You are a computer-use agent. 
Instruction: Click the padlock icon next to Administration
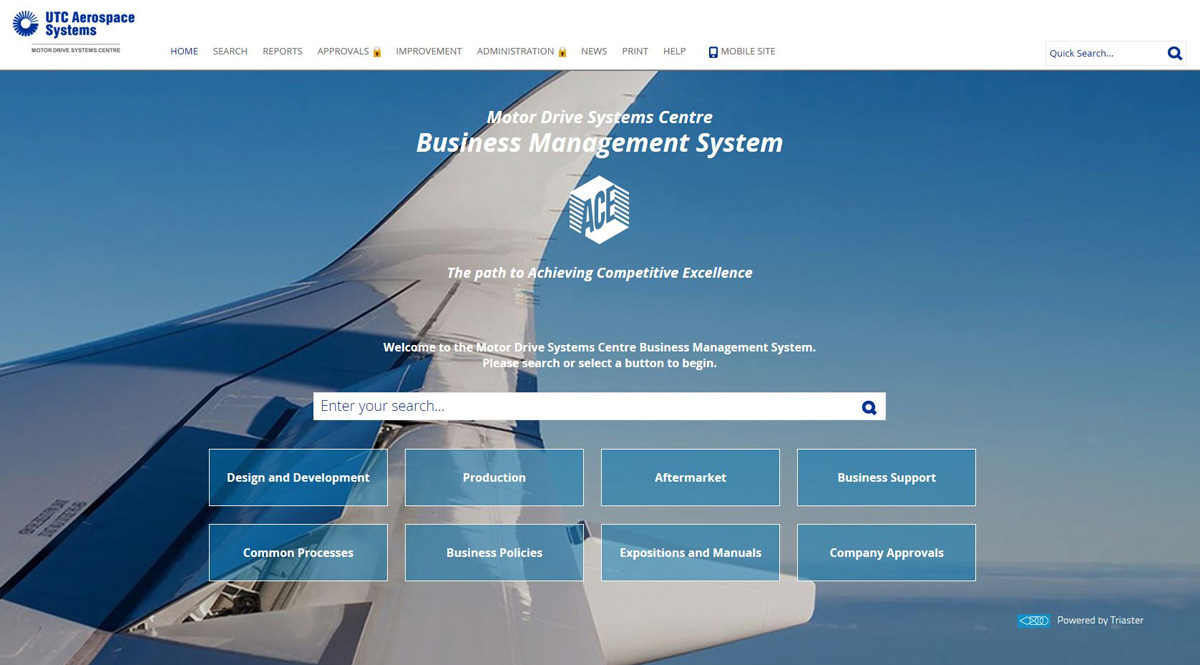pos(562,52)
